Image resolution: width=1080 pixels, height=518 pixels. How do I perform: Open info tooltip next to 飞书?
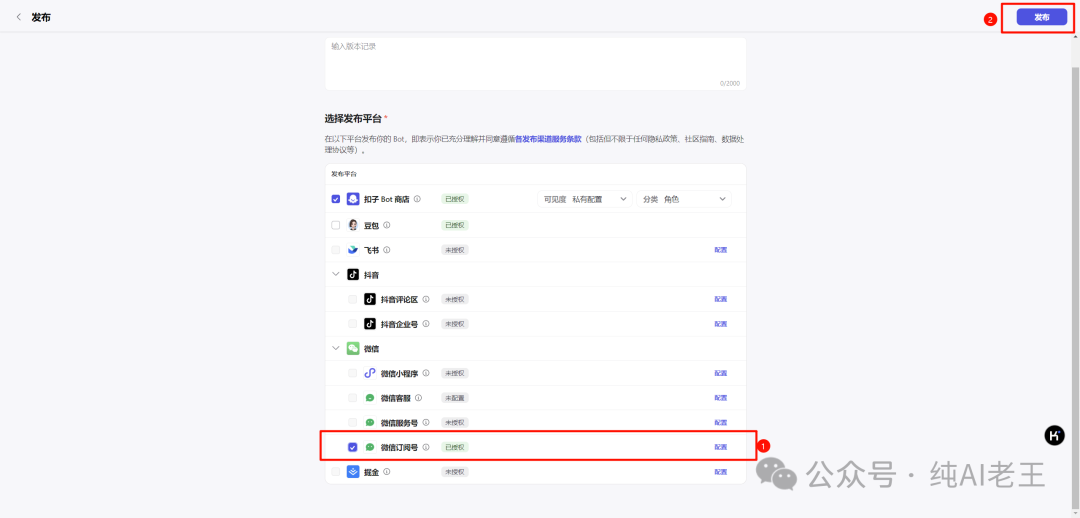(387, 250)
